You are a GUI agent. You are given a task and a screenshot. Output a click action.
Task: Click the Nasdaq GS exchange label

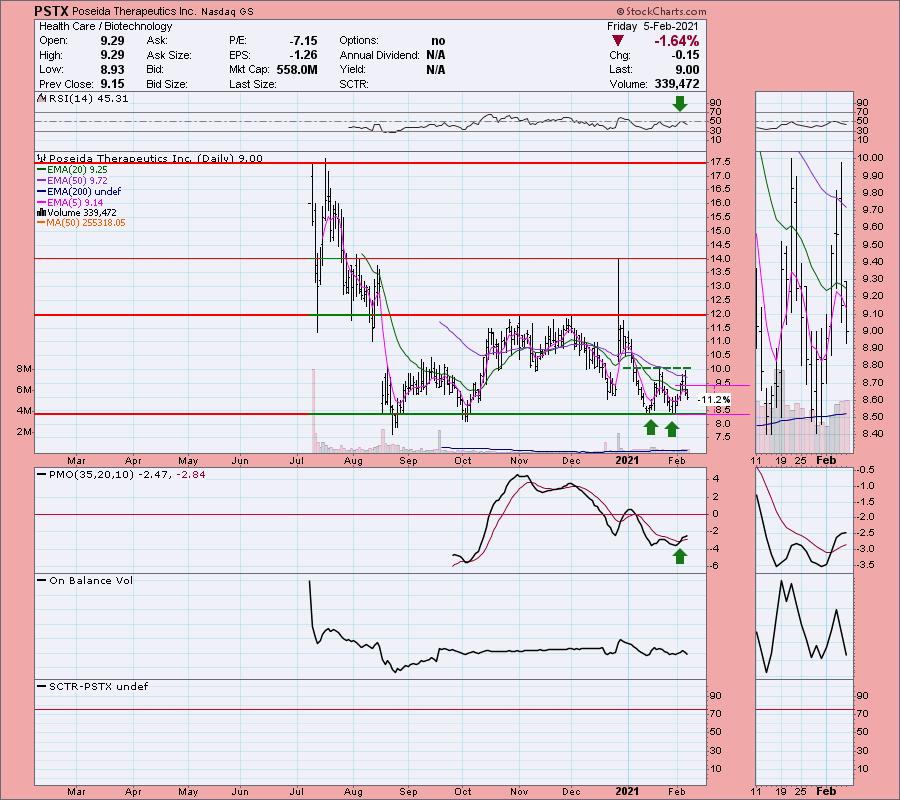click(227, 11)
